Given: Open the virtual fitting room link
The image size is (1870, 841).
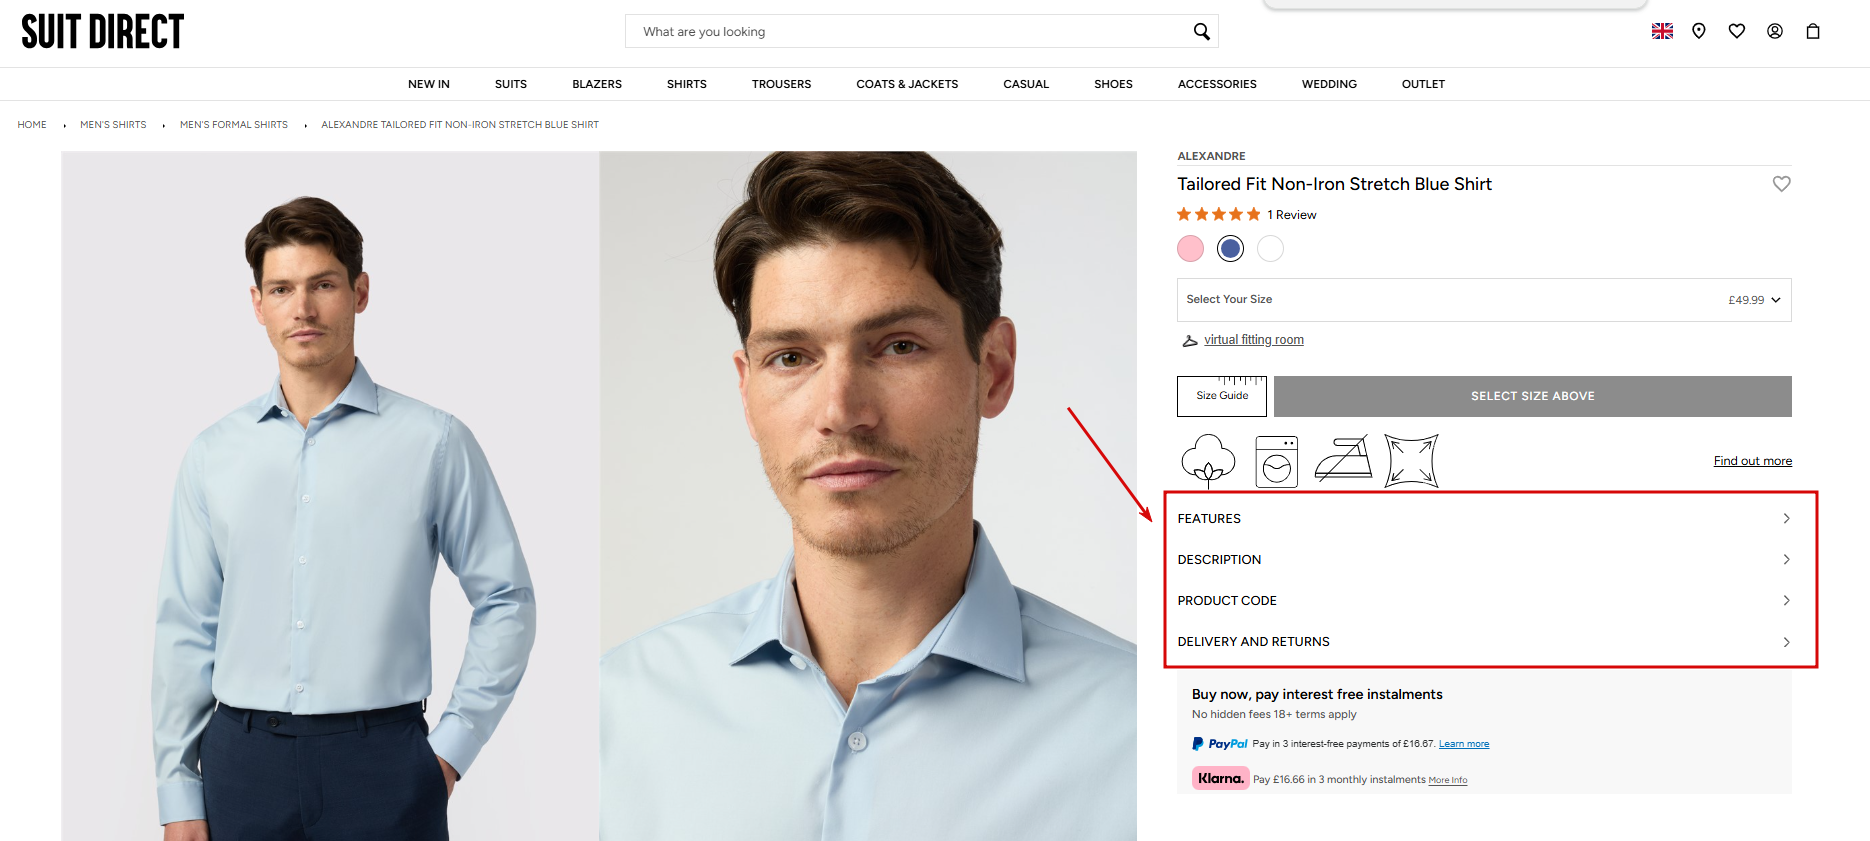Looking at the screenshot, I should tap(1253, 340).
